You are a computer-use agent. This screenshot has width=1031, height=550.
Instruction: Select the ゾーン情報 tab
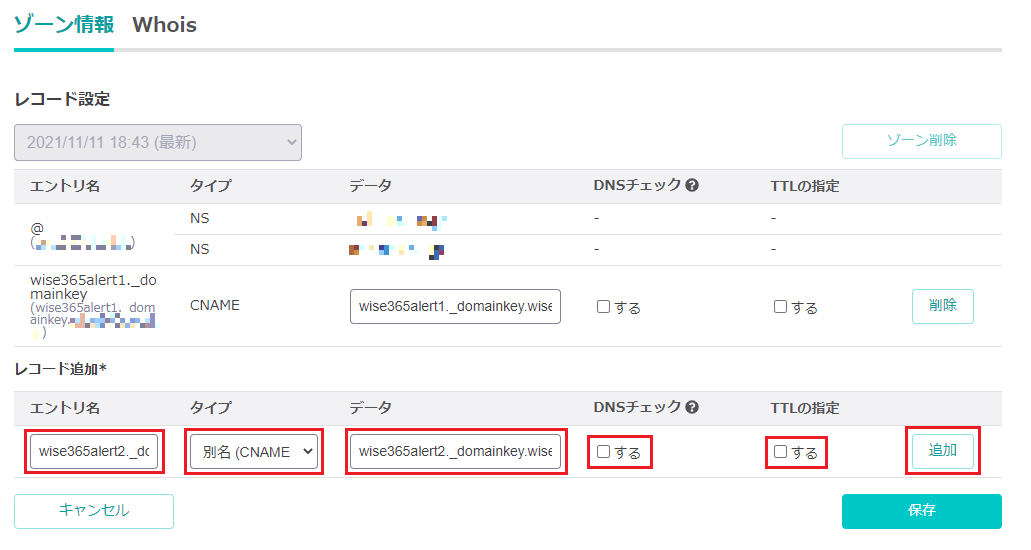(63, 25)
